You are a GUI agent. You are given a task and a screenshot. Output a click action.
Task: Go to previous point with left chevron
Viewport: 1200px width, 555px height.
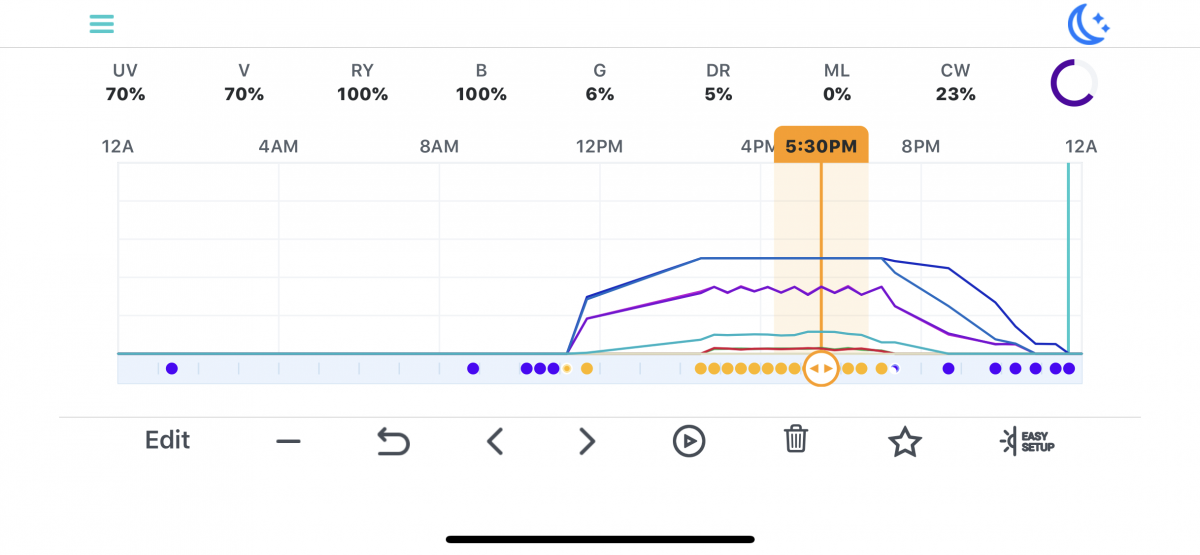[x=494, y=441]
